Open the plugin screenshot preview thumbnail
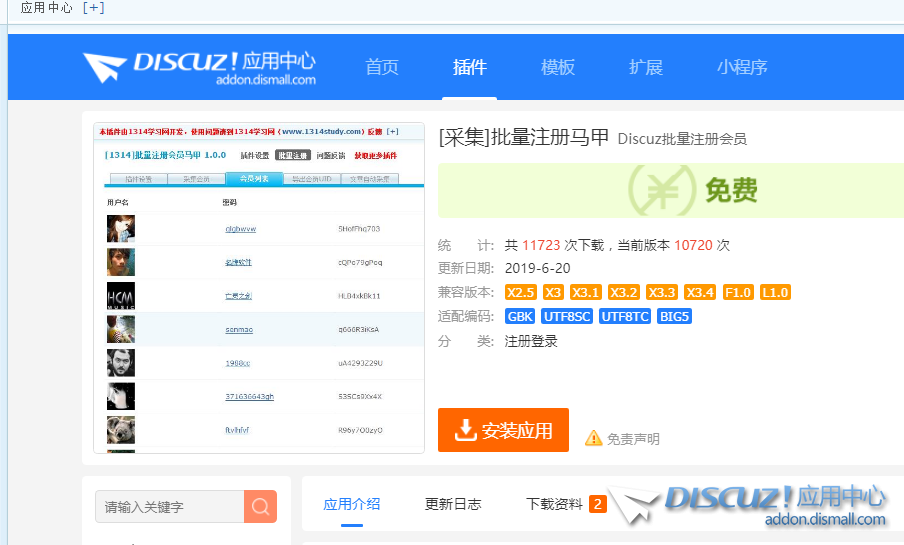The image size is (904, 545). [259, 288]
